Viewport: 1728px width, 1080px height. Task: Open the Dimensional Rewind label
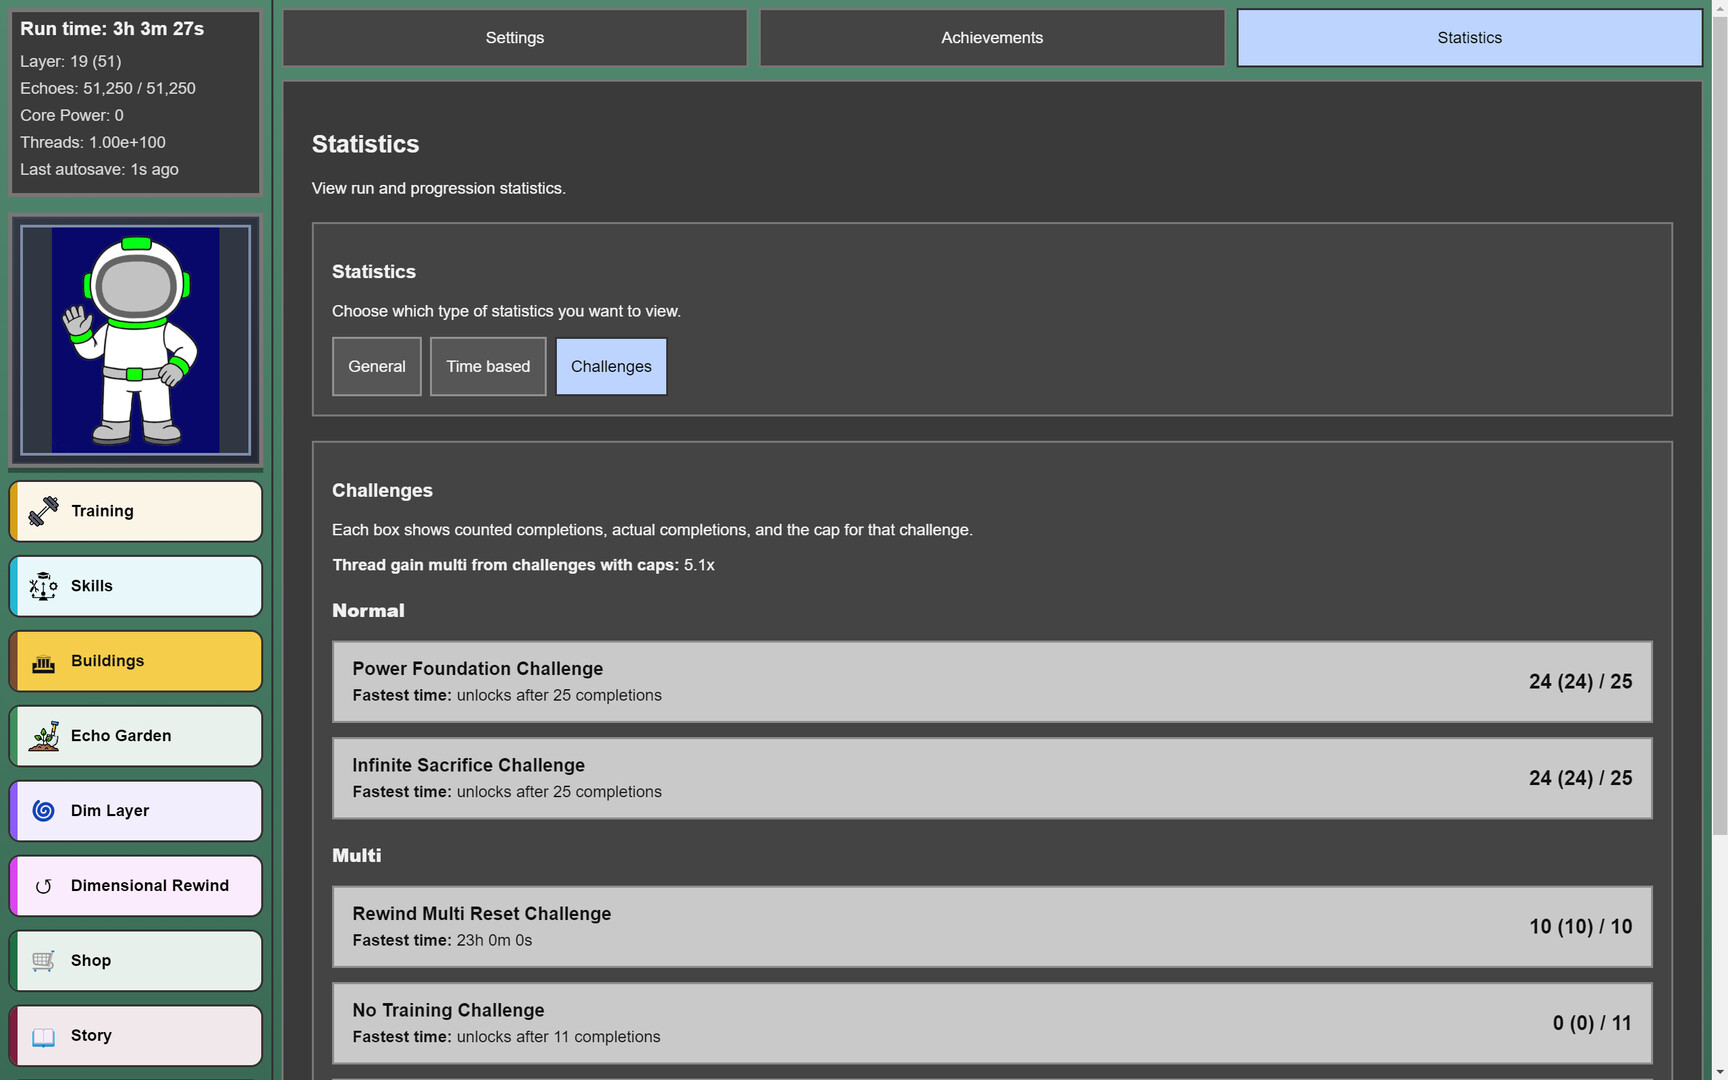[150, 886]
